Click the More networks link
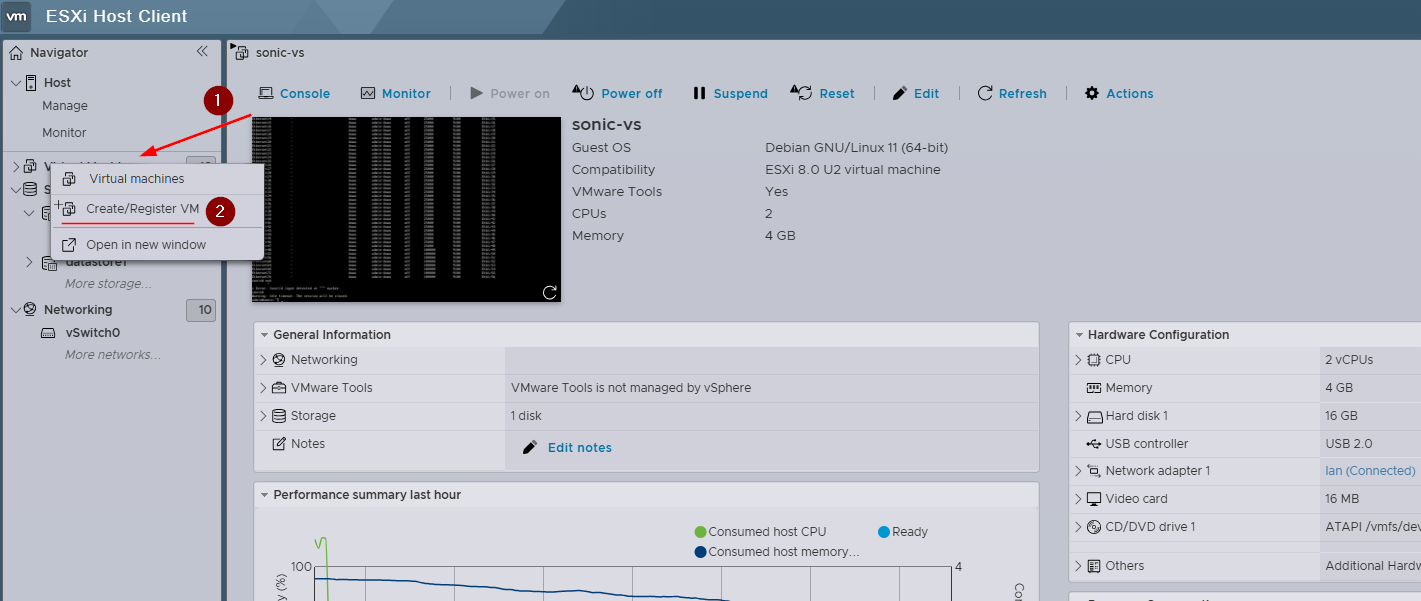Viewport: 1421px width, 601px height. click(x=112, y=355)
